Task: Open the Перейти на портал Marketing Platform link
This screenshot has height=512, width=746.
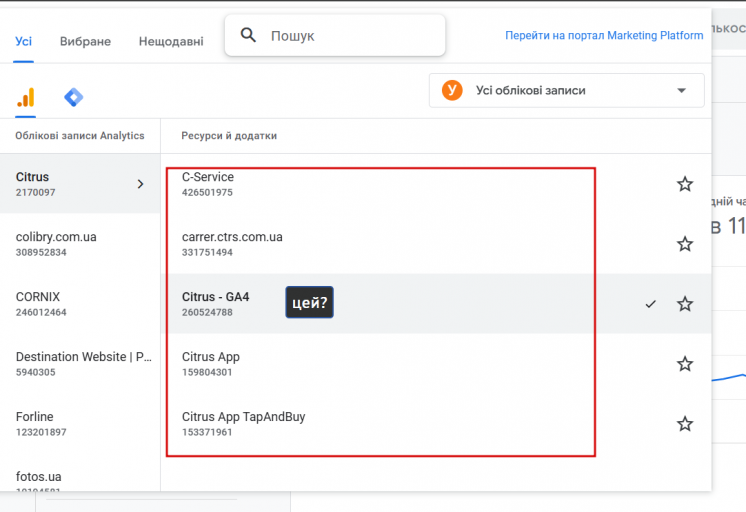Action: pos(604,35)
